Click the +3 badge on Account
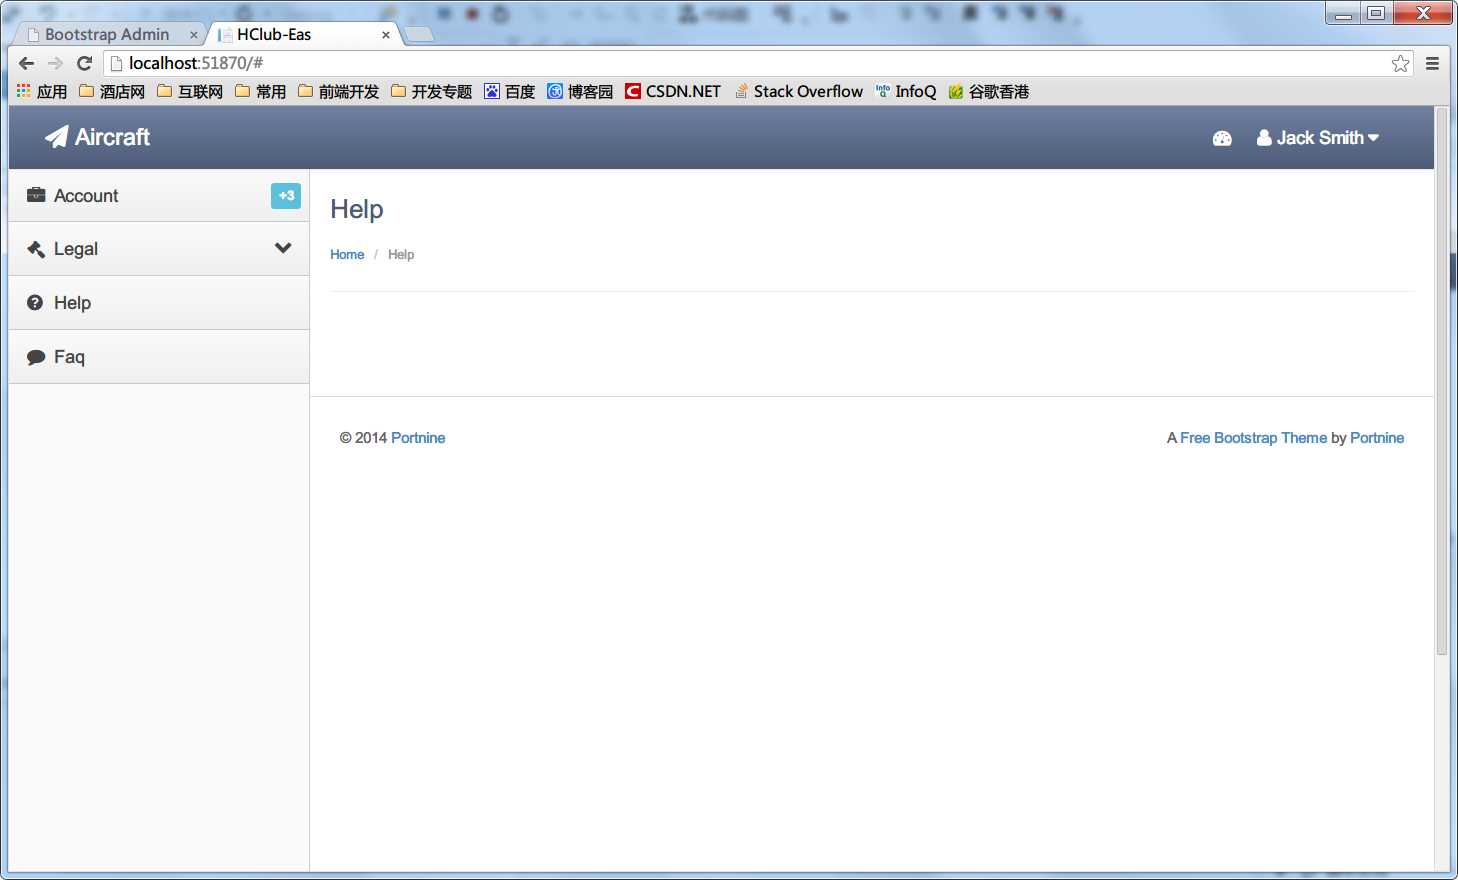Viewport: 1458px width, 880px height. pos(286,196)
